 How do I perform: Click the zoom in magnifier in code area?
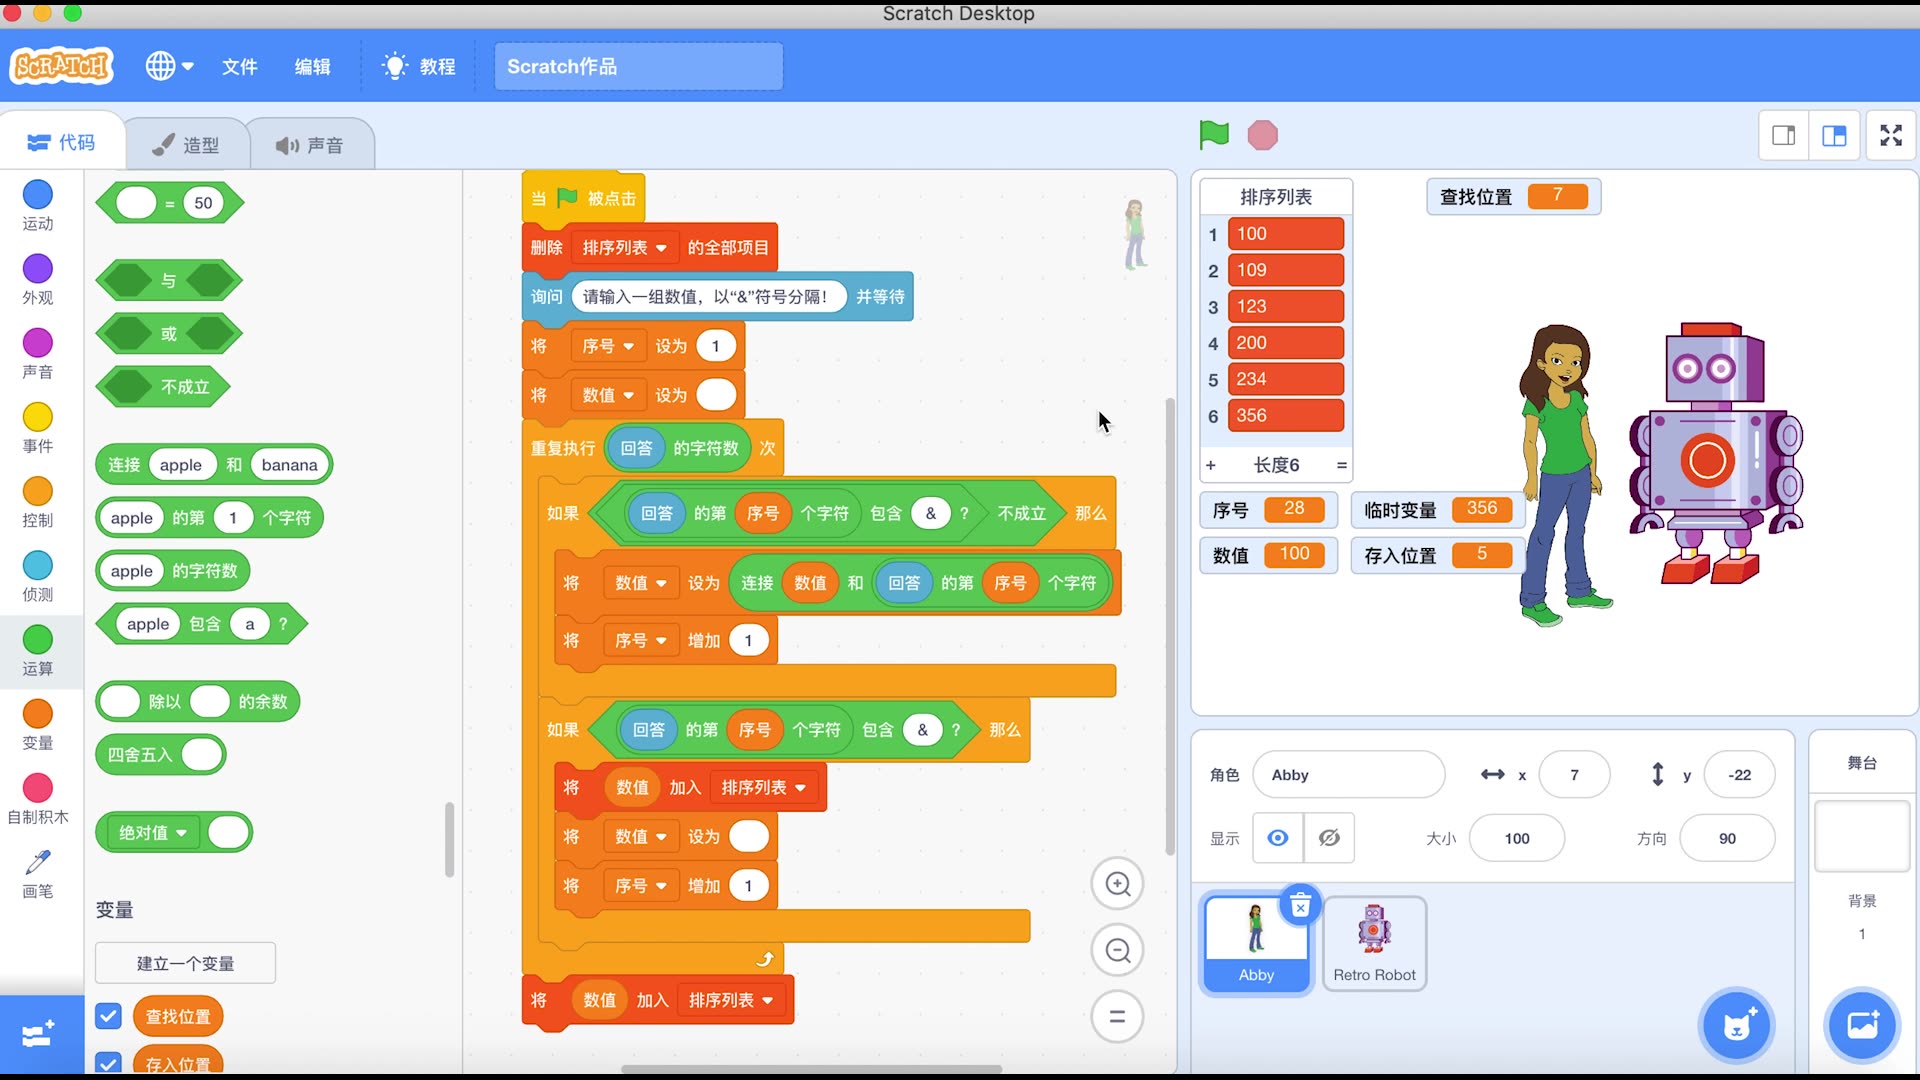click(x=1118, y=883)
